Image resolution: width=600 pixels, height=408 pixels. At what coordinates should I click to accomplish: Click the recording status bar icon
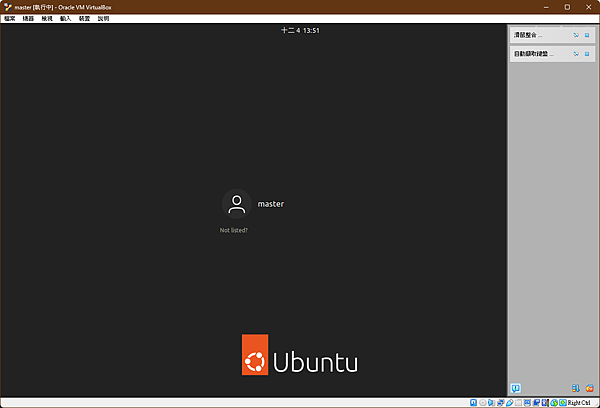(x=536, y=403)
